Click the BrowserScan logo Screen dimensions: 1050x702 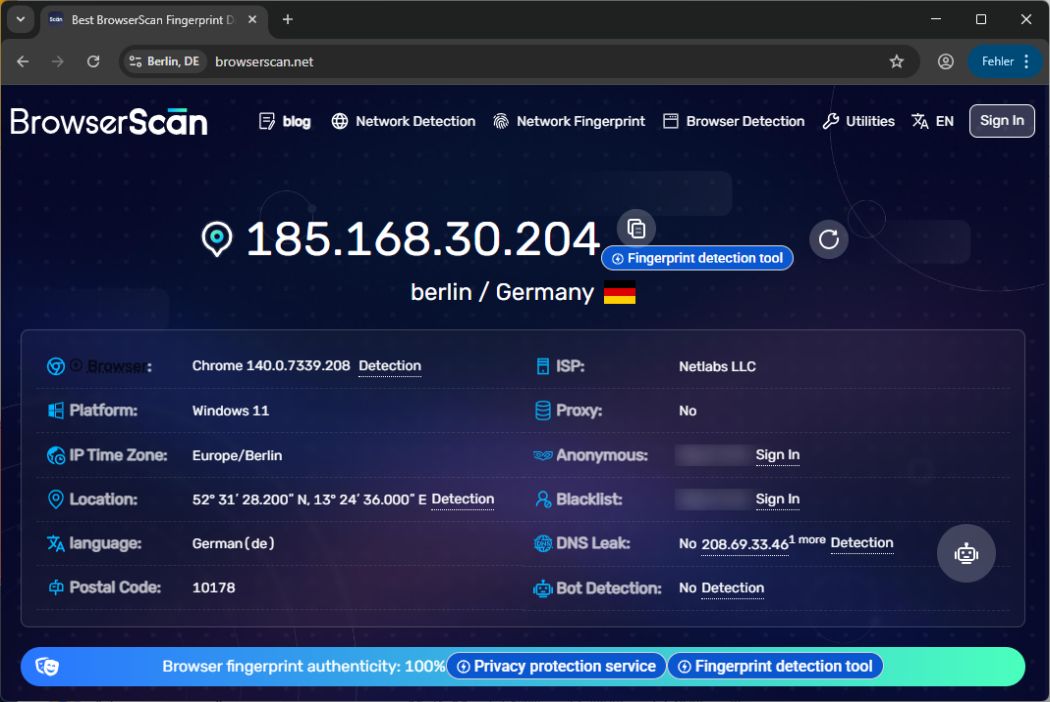pyautogui.click(x=109, y=121)
